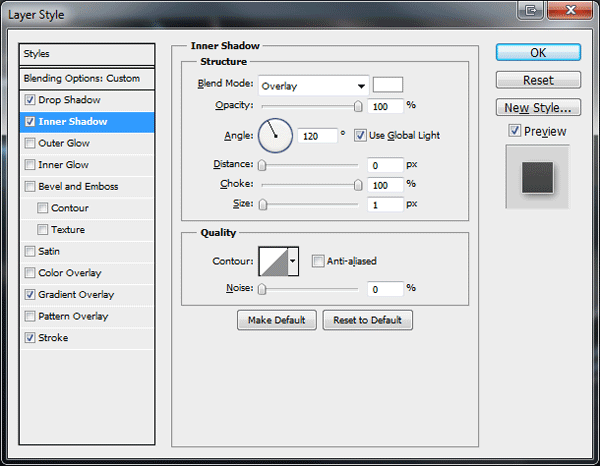Select the Gradient Overlay style label
The height and width of the screenshot is (466, 600).
coord(76,295)
